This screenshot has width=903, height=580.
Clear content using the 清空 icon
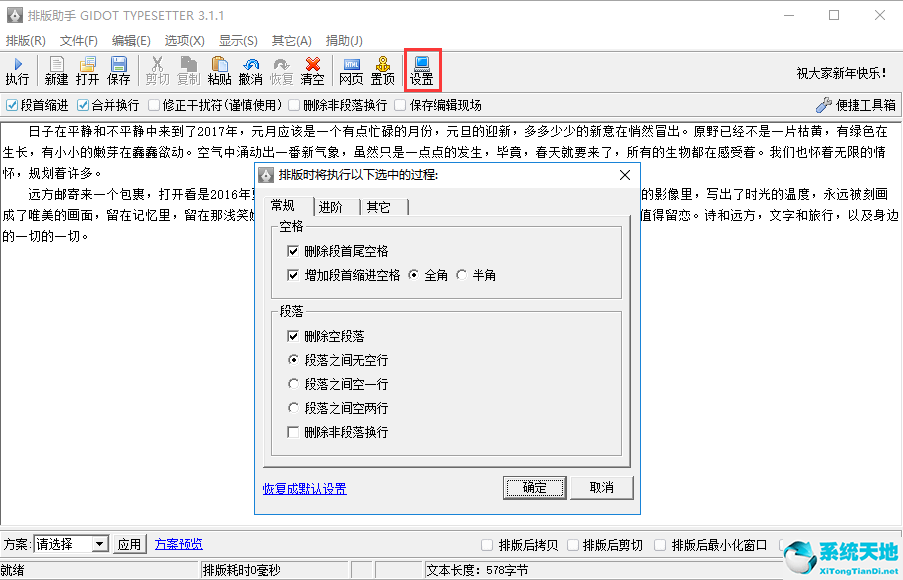[313, 69]
